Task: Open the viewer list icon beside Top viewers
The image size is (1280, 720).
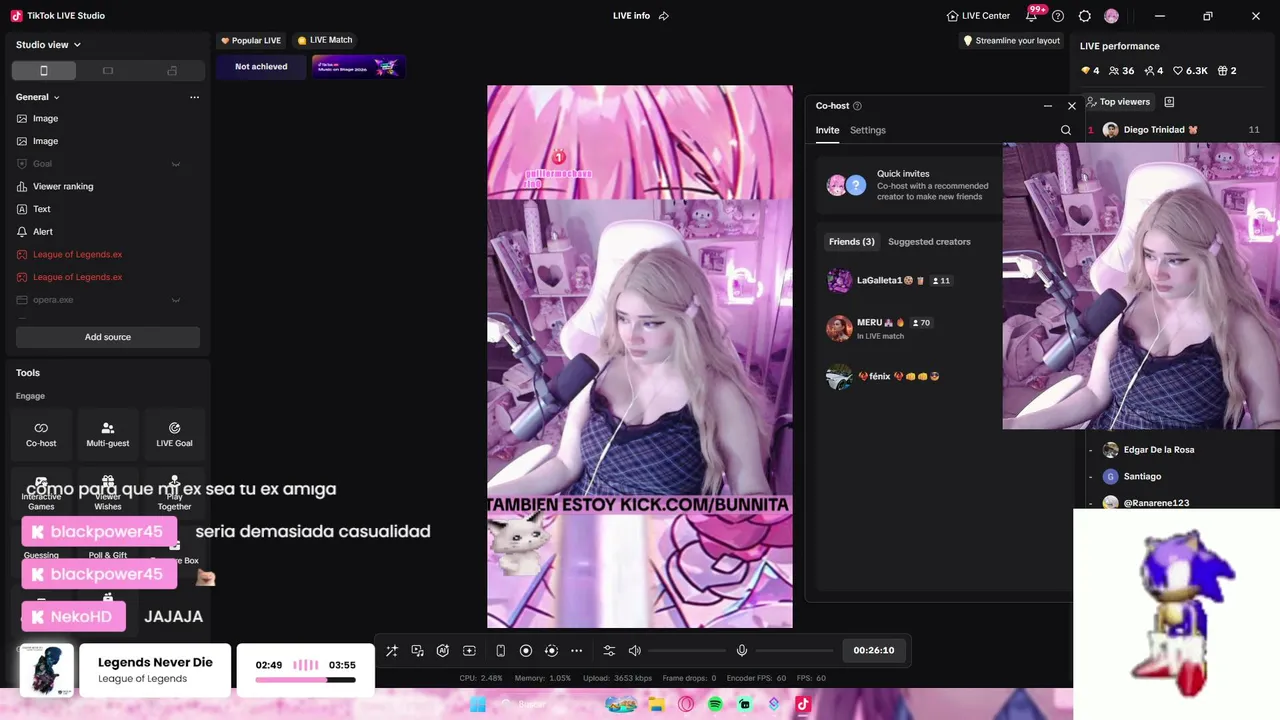Action: coord(1169,102)
